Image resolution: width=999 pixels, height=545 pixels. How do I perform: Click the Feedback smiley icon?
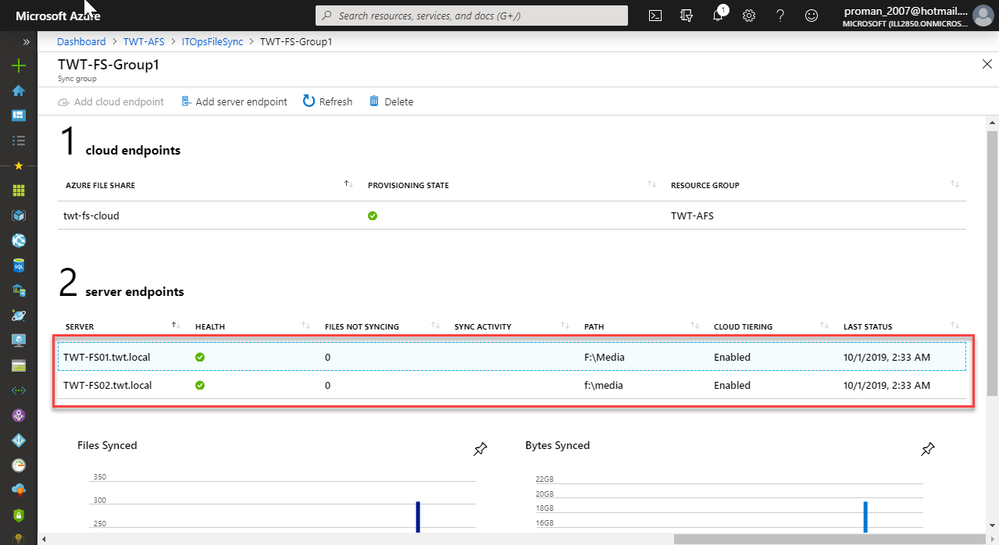point(811,16)
